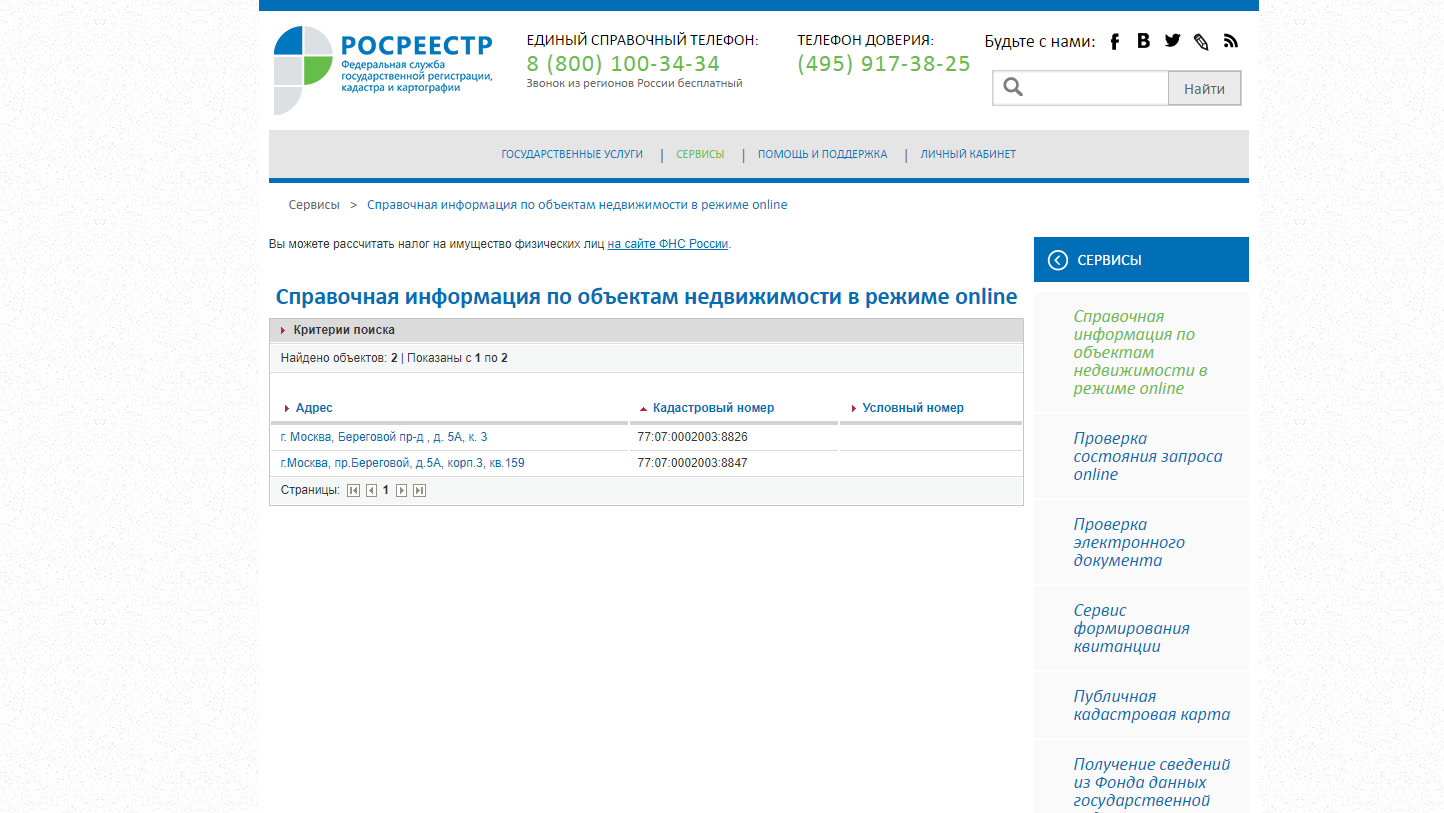Open the RSS feed icon
This screenshot has height=813, width=1444.
1231,41
